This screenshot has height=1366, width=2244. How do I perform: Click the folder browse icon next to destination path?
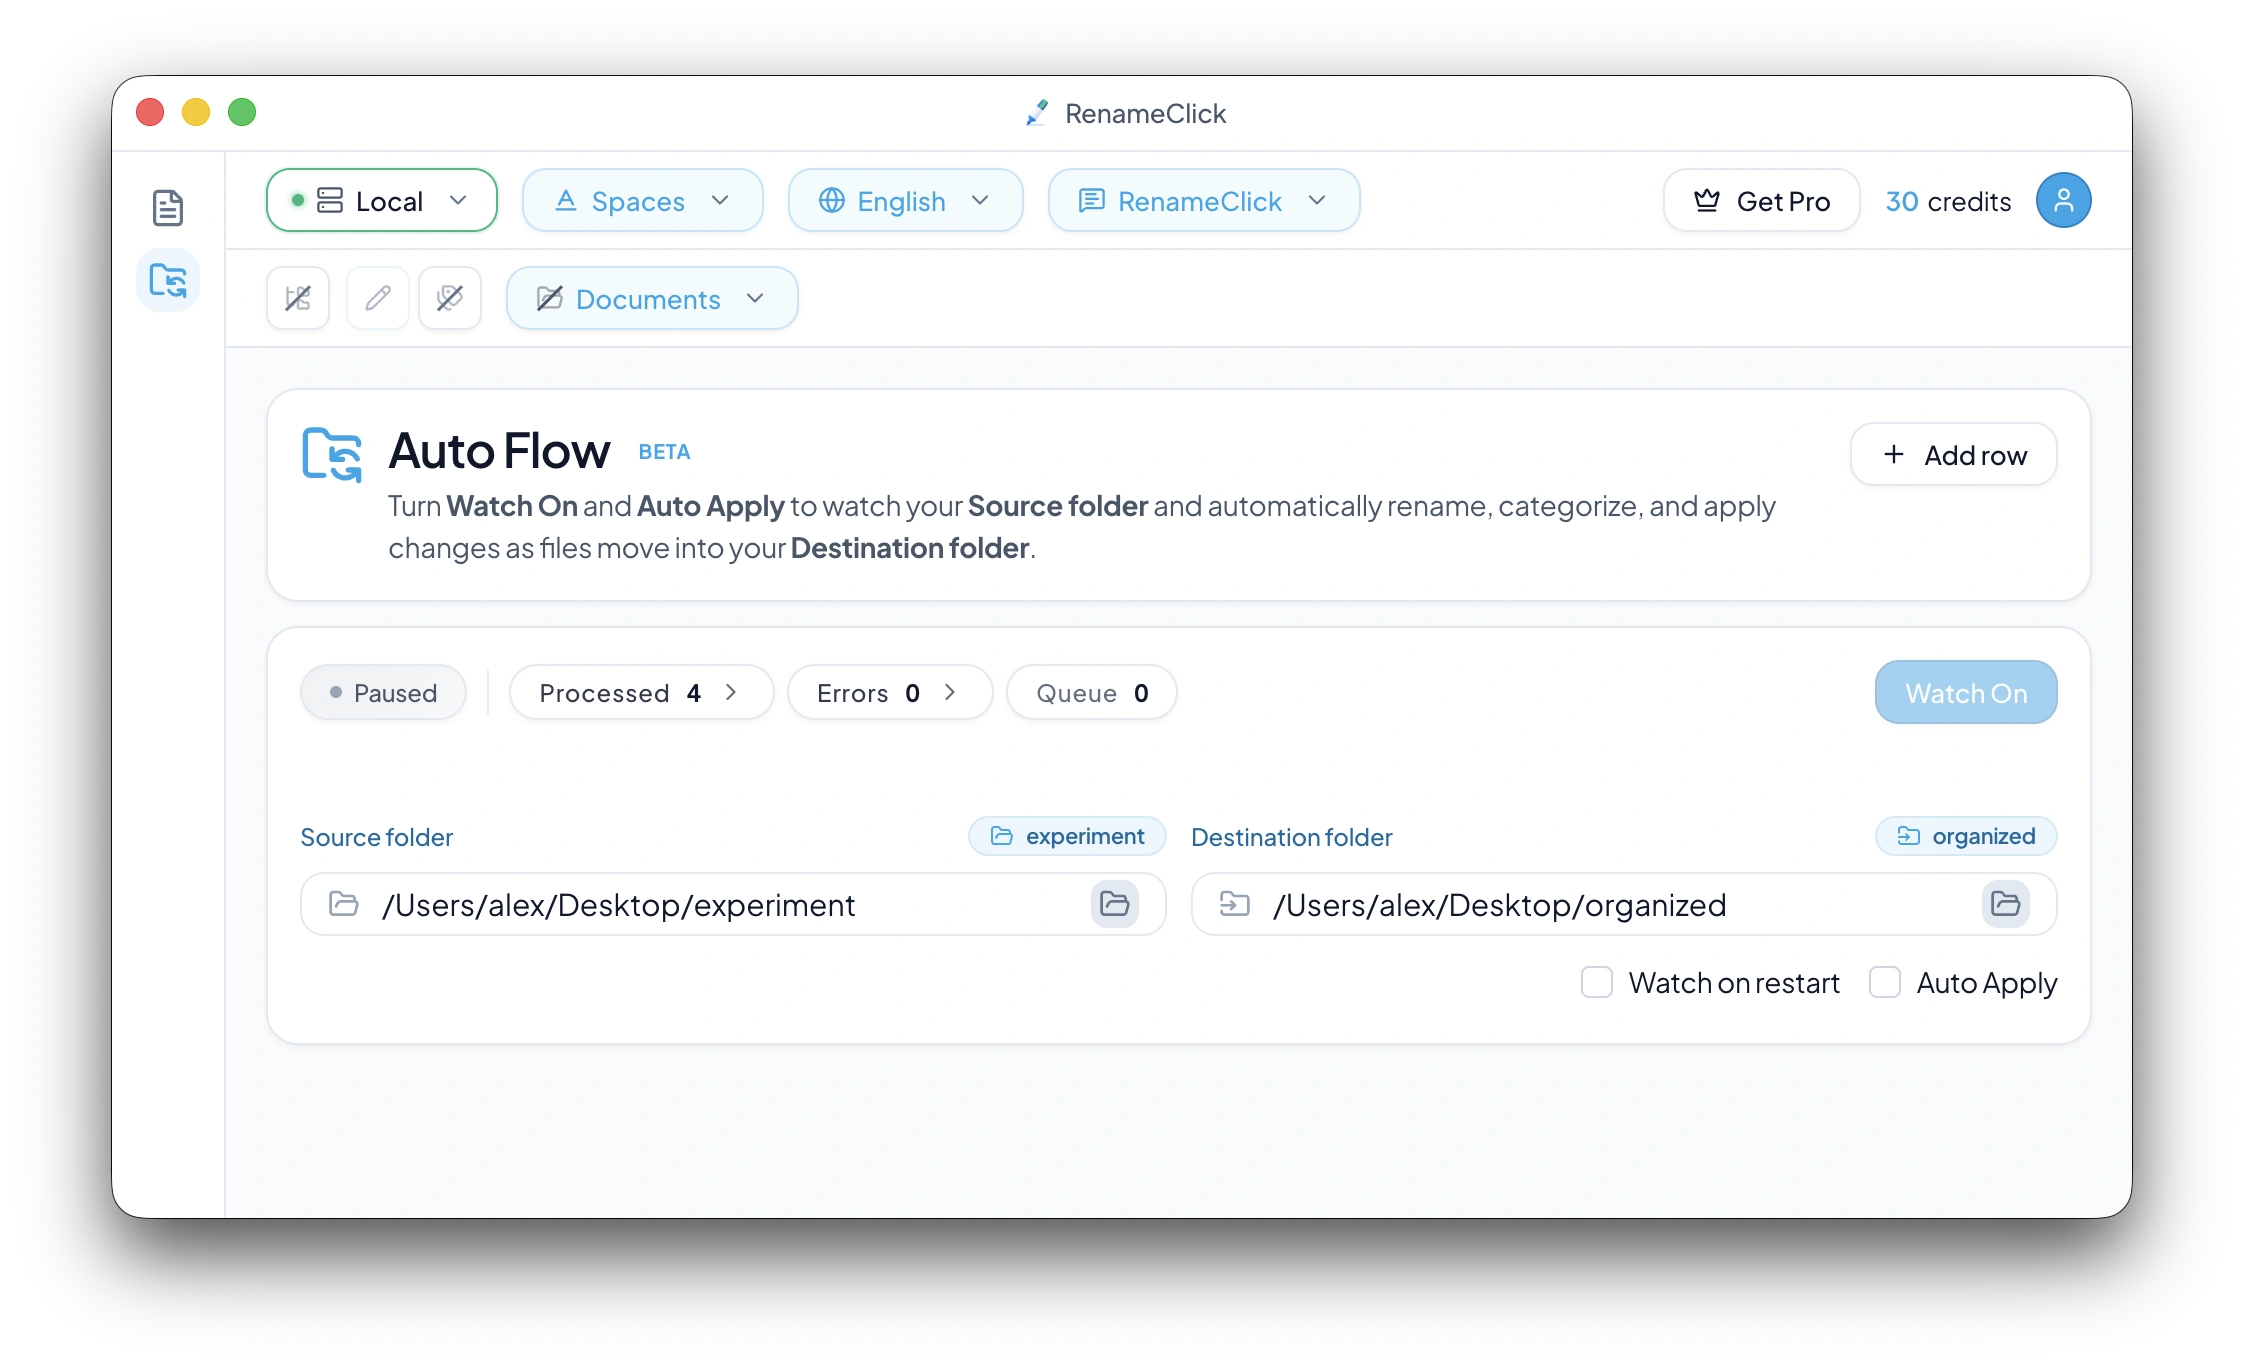pyautogui.click(x=2004, y=904)
